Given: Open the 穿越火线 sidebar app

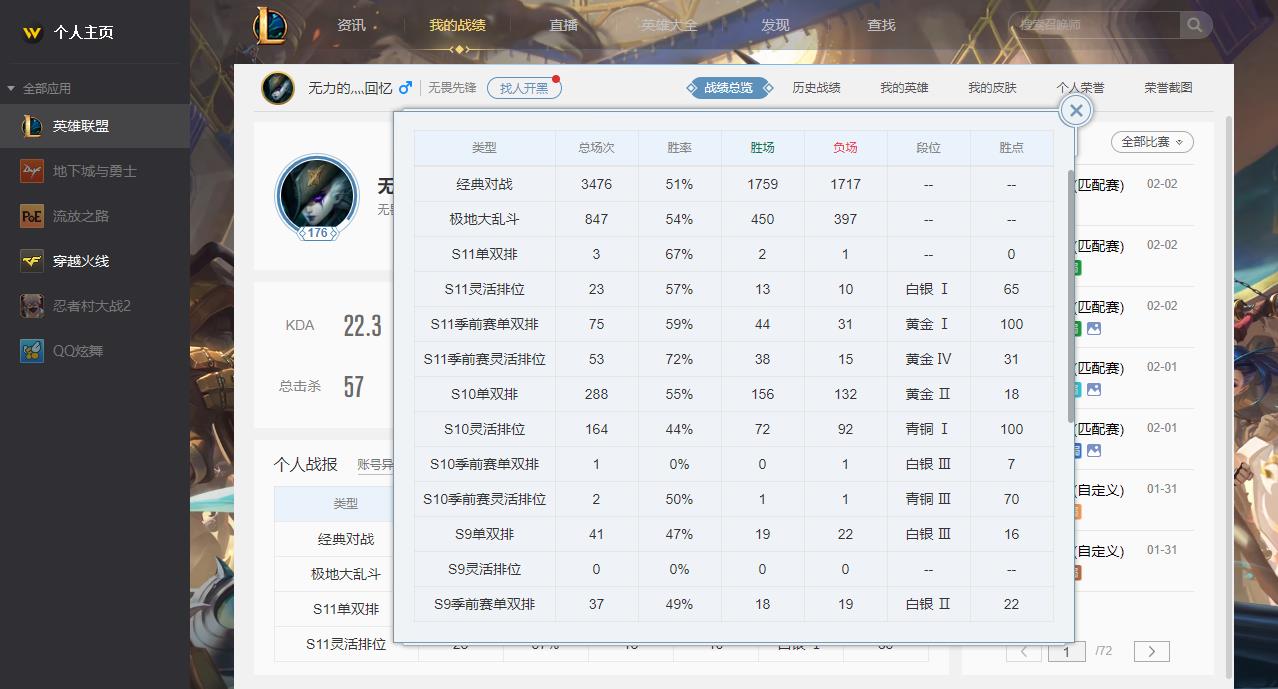Looking at the screenshot, I should (94, 261).
